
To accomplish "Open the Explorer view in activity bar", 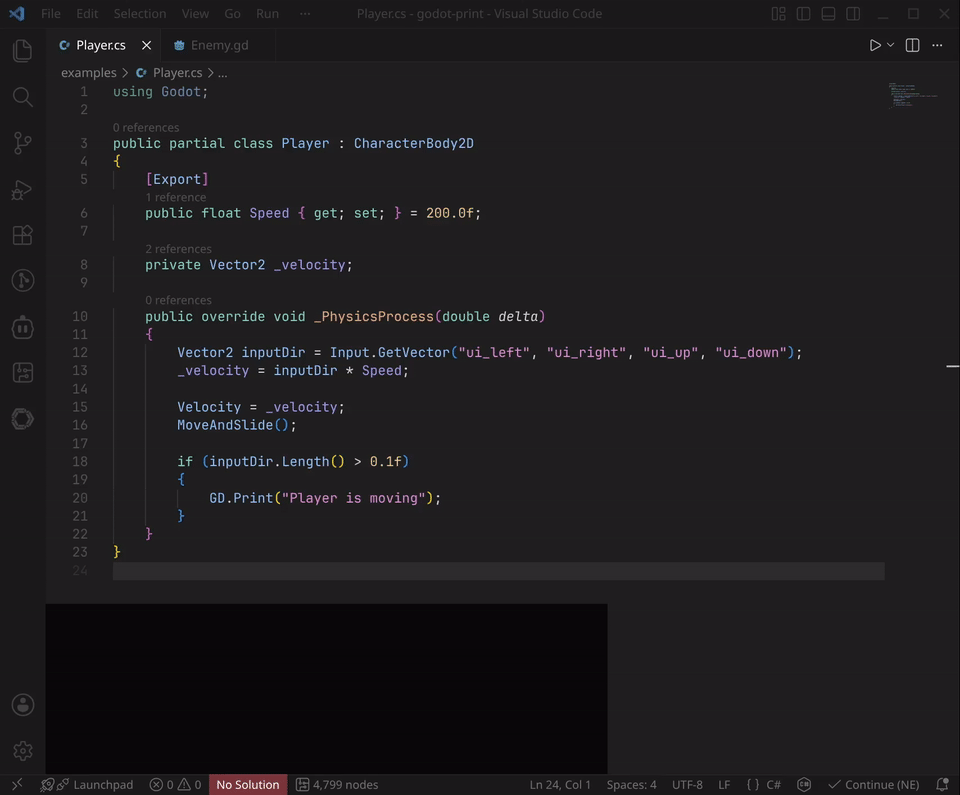I will click(23, 50).
